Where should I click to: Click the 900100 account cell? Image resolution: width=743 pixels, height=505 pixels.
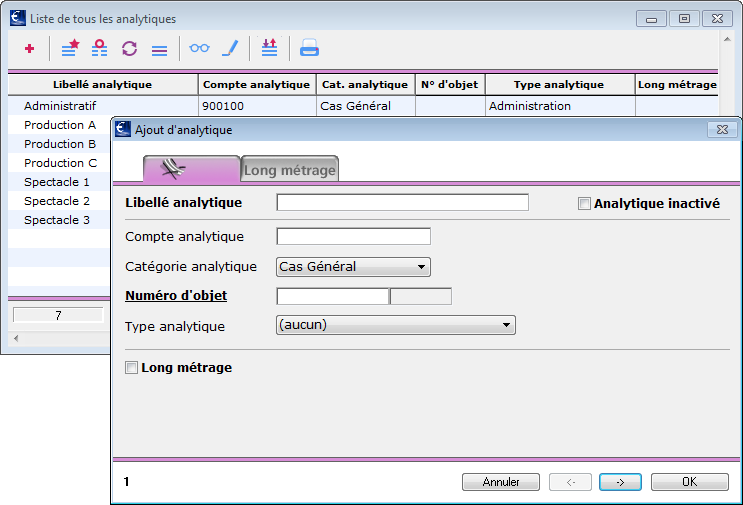pos(257,106)
